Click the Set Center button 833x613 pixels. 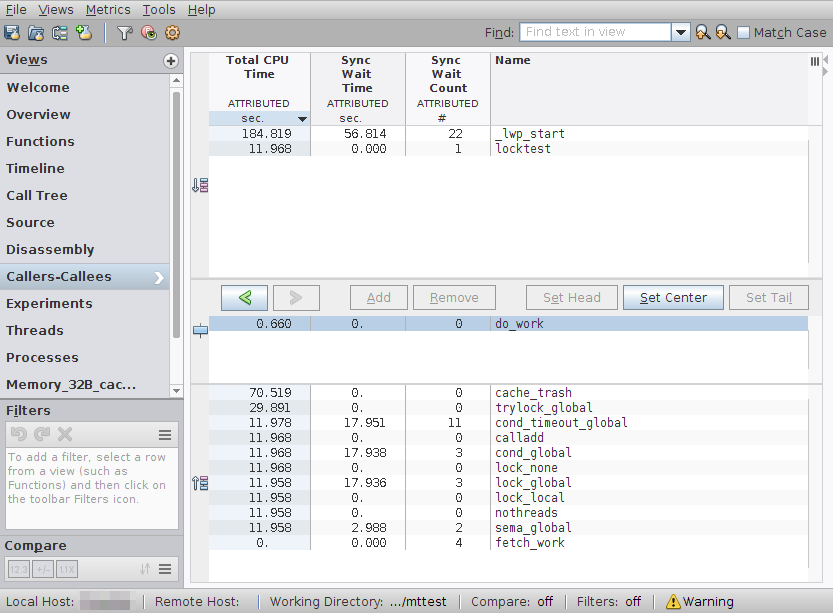click(x=673, y=297)
